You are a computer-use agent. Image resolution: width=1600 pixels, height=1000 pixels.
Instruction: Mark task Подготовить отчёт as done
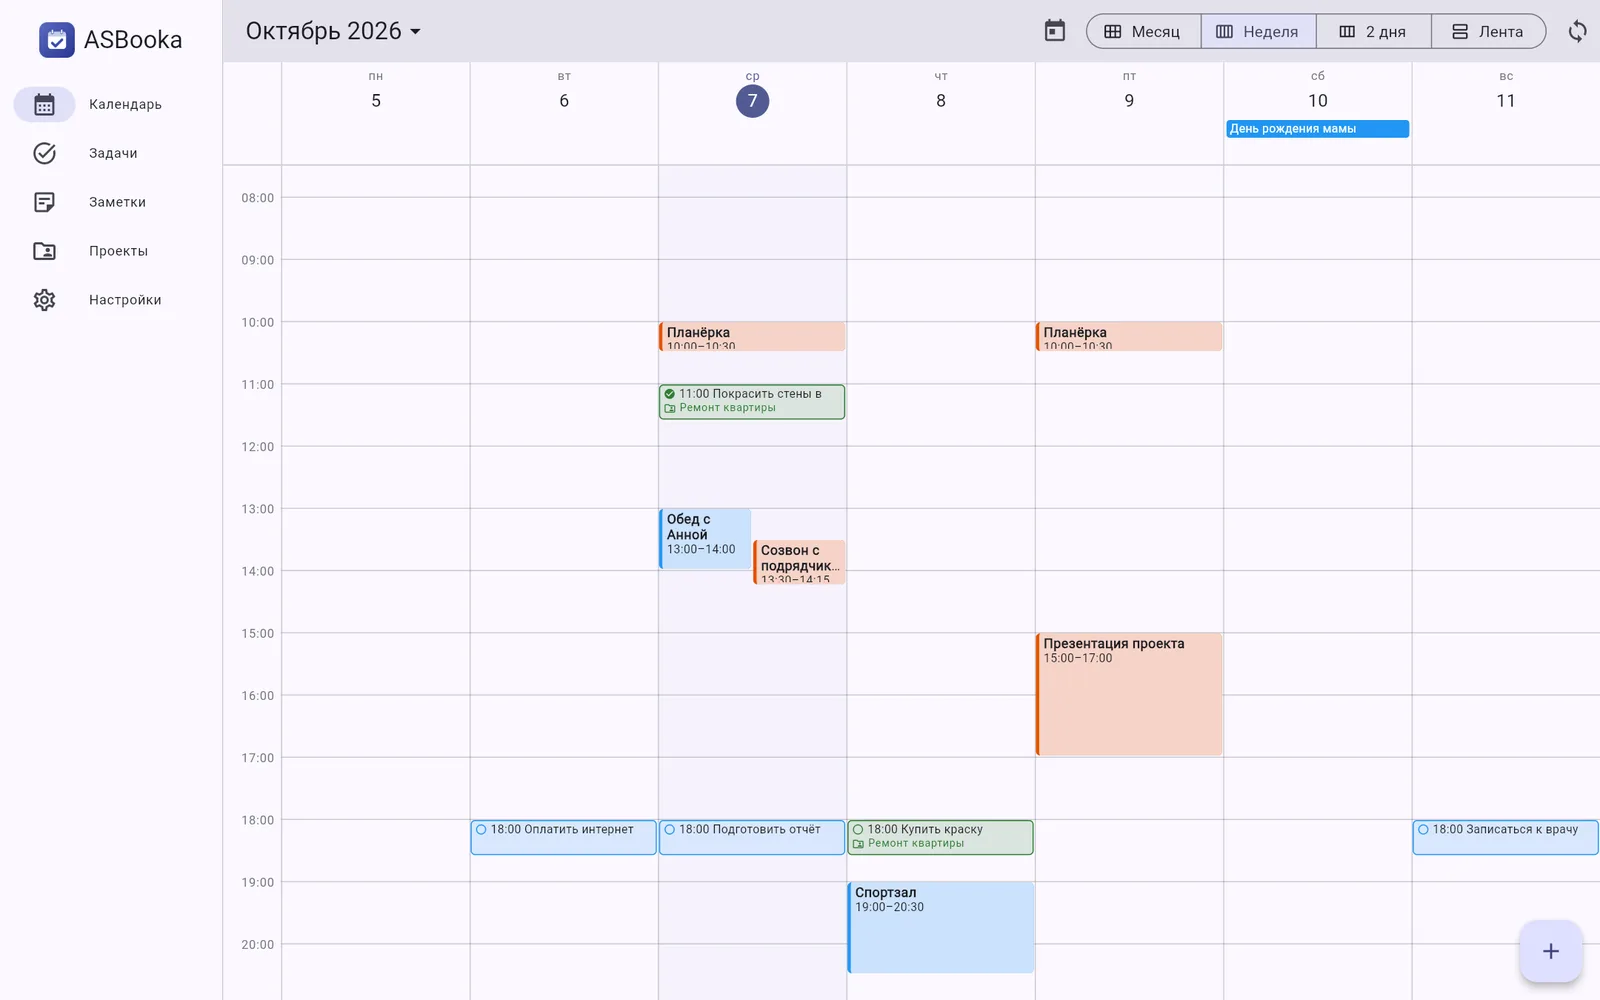point(670,829)
